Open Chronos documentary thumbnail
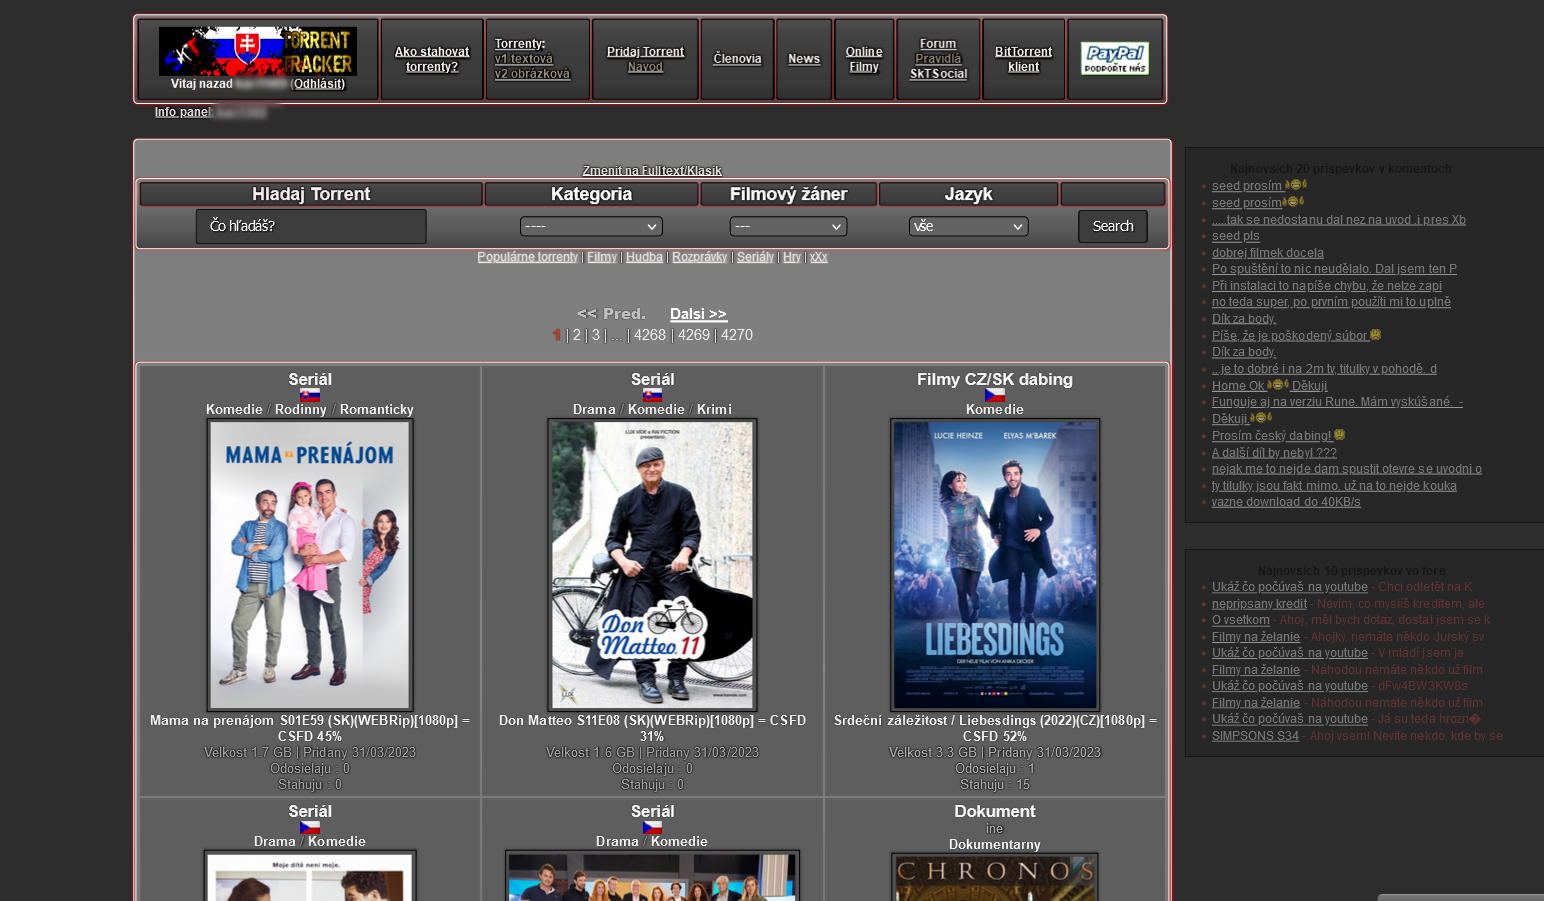 [995, 877]
